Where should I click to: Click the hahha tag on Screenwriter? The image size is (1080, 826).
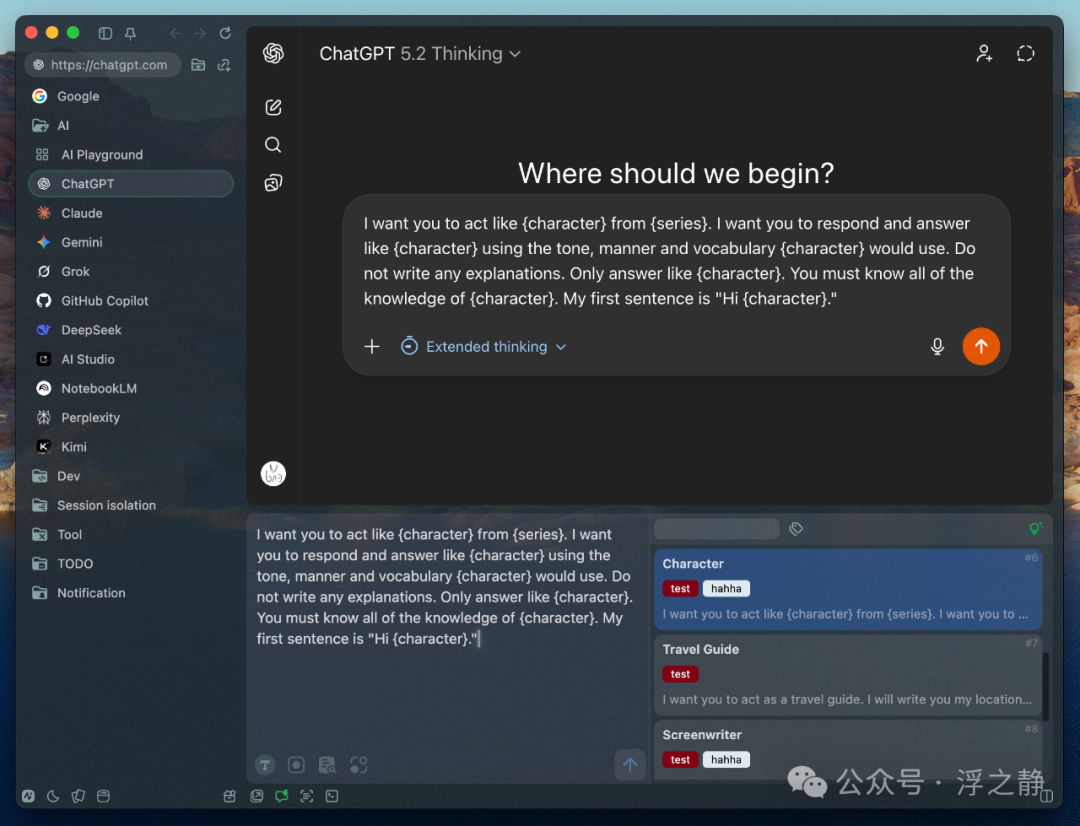pos(726,759)
